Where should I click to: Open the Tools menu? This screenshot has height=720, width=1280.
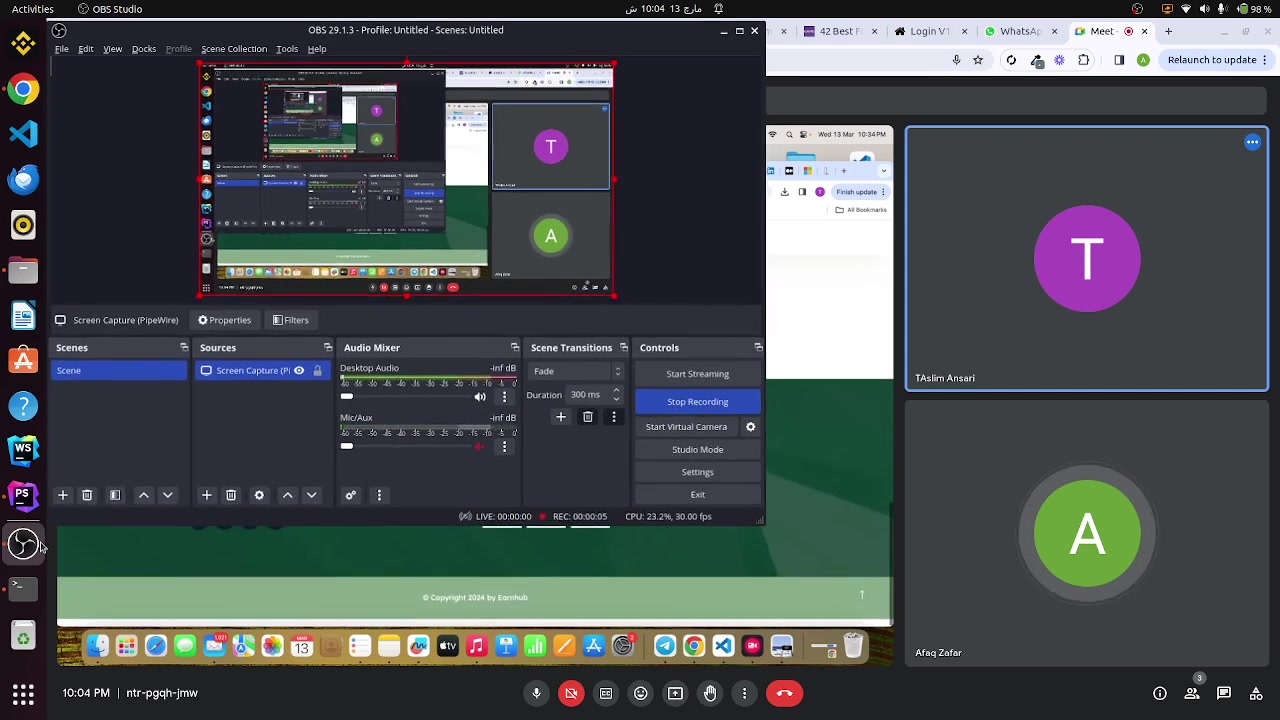point(287,49)
